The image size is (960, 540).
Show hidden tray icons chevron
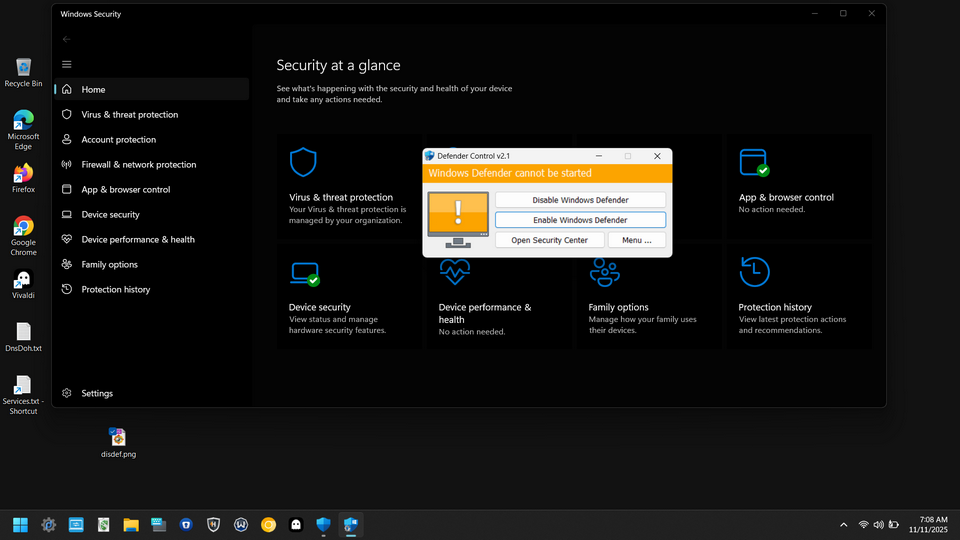pos(844,525)
